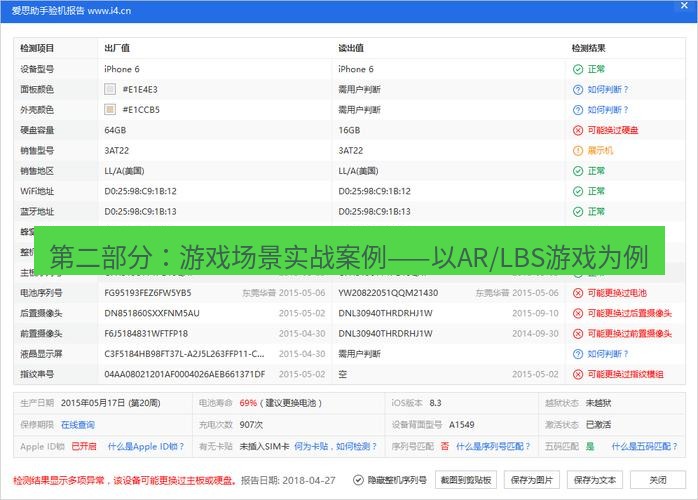Click the green check icon for 销售地区
698x500 pixels.
(x=578, y=171)
